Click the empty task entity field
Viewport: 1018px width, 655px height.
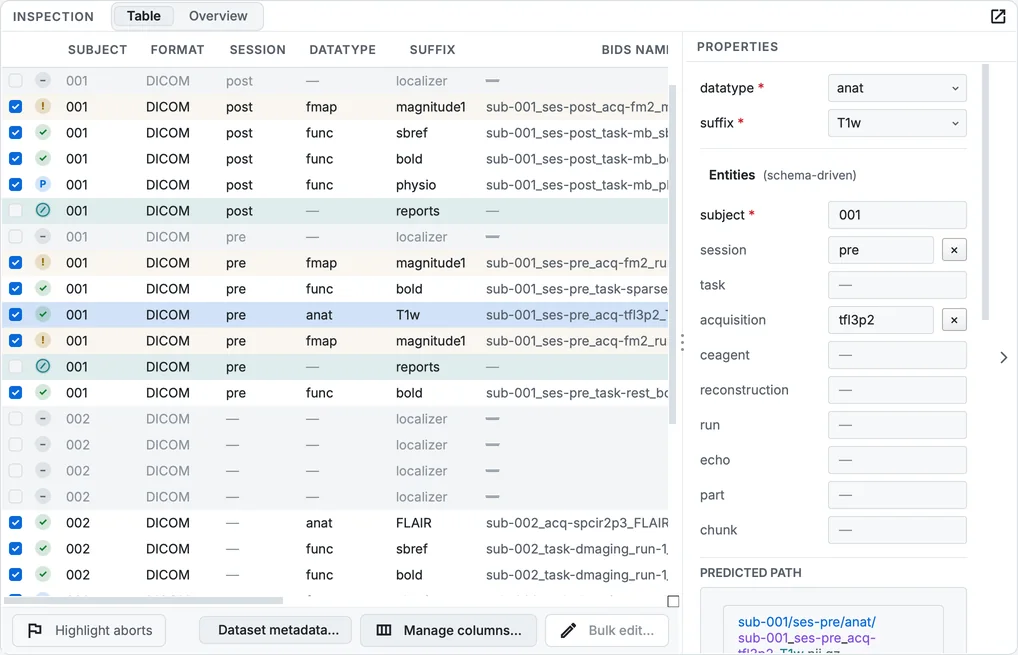(x=897, y=285)
